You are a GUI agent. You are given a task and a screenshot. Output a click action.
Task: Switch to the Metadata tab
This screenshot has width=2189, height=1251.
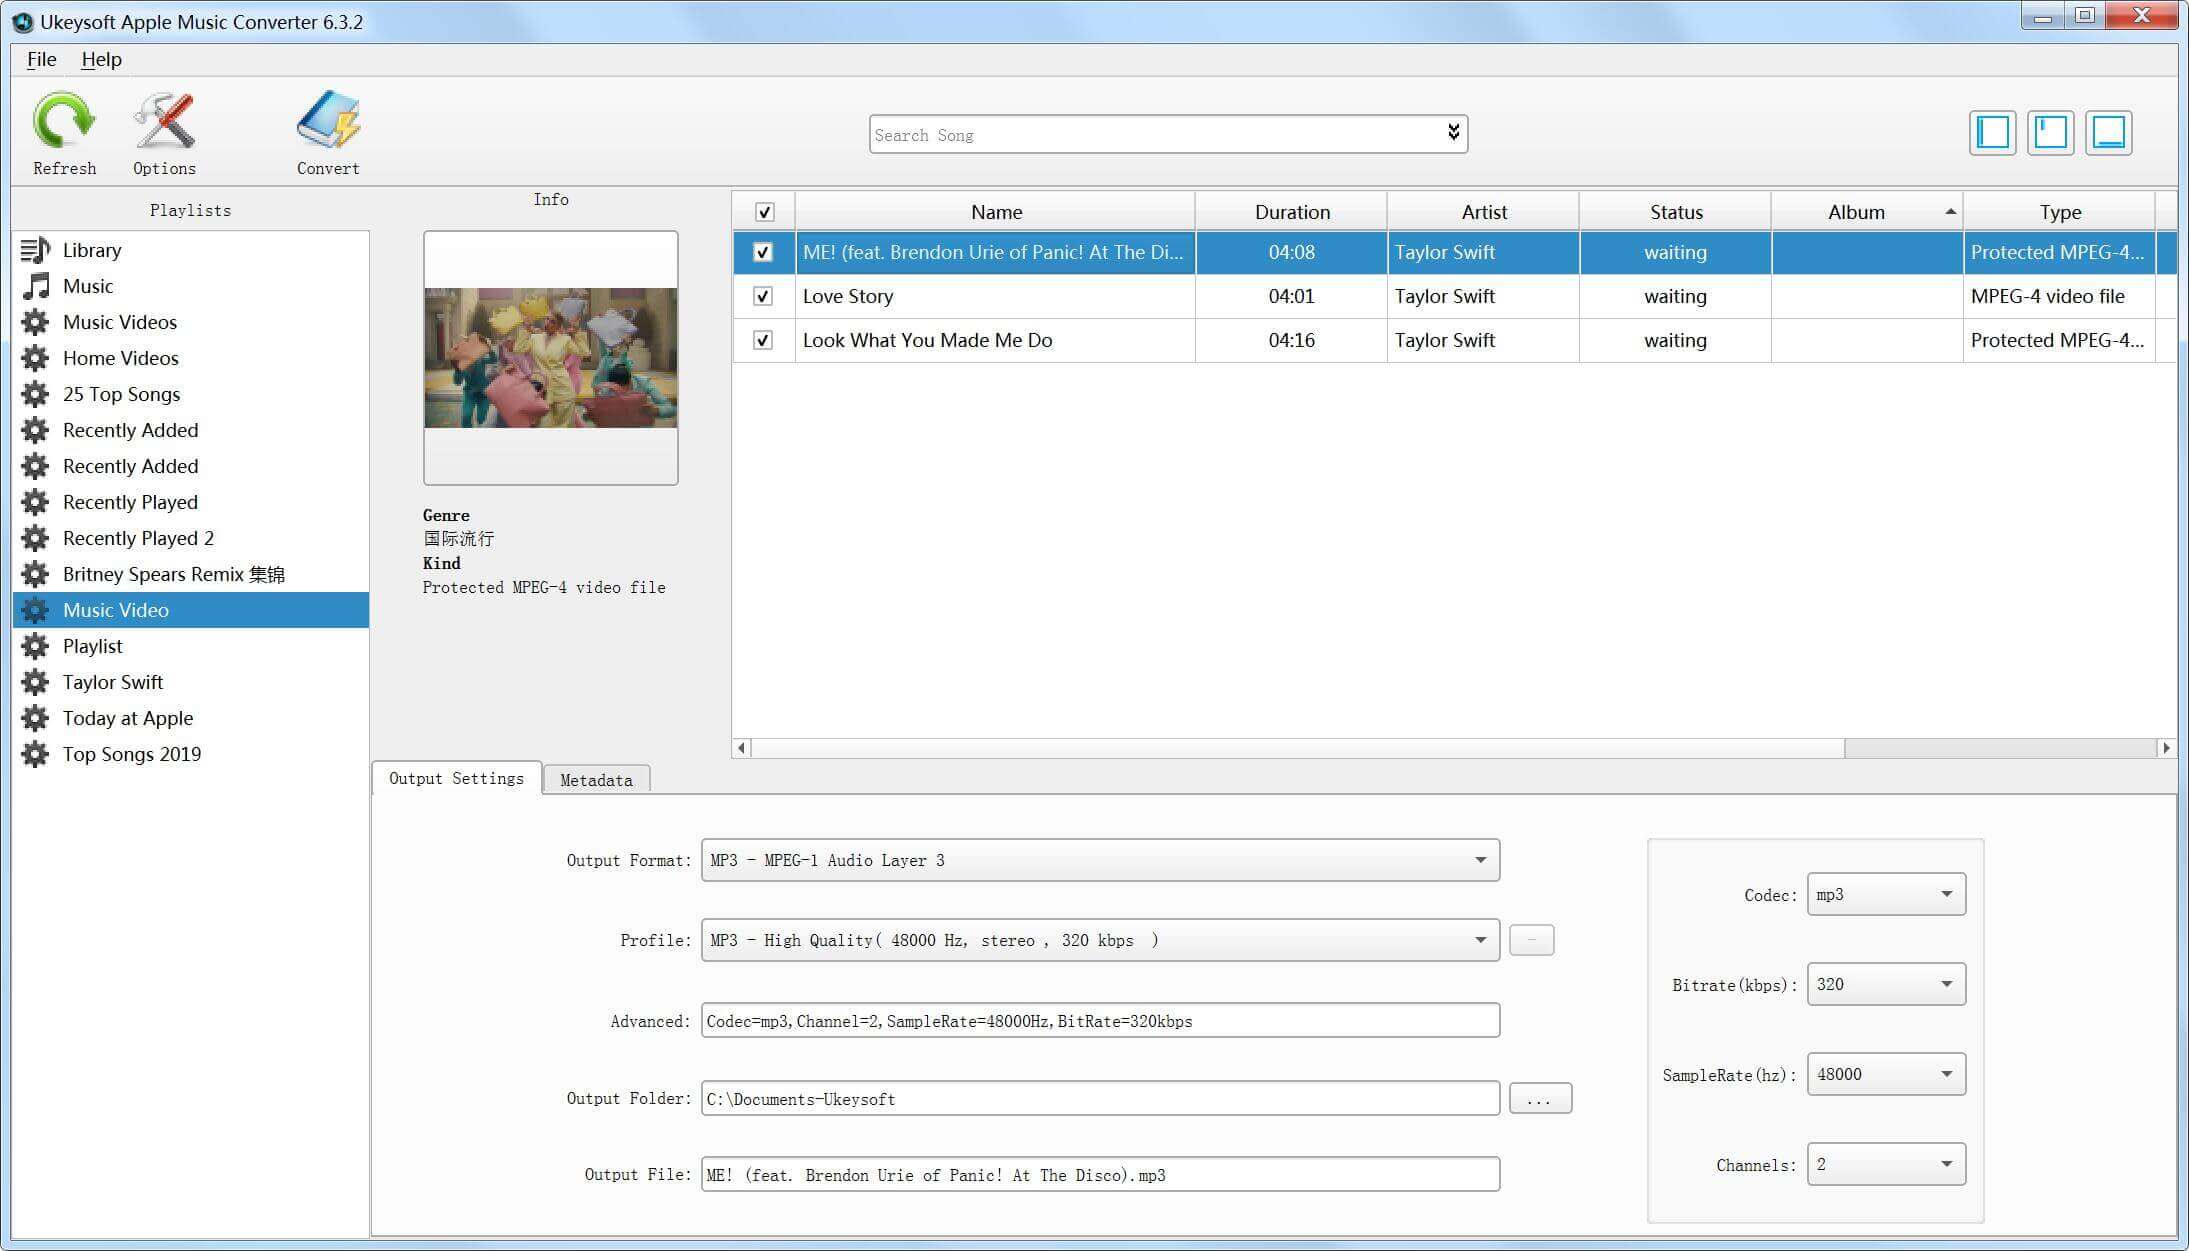tap(595, 779)
